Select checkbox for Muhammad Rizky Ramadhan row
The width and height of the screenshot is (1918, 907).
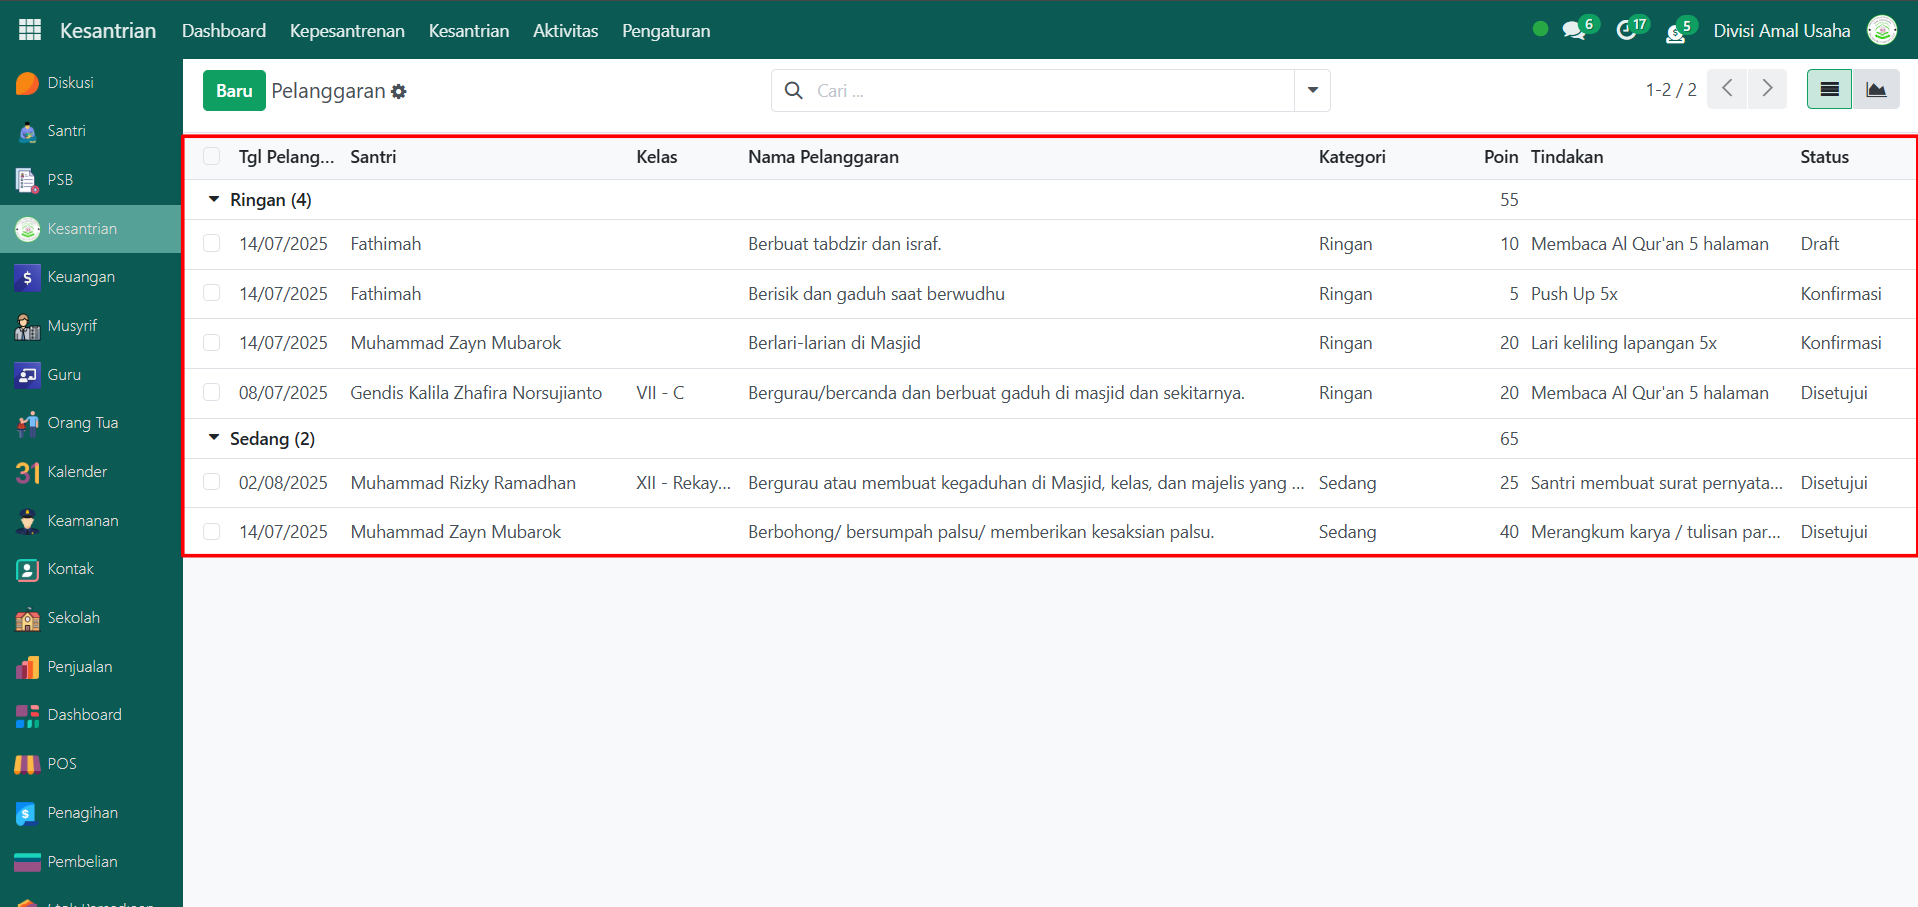pos(211,482)
